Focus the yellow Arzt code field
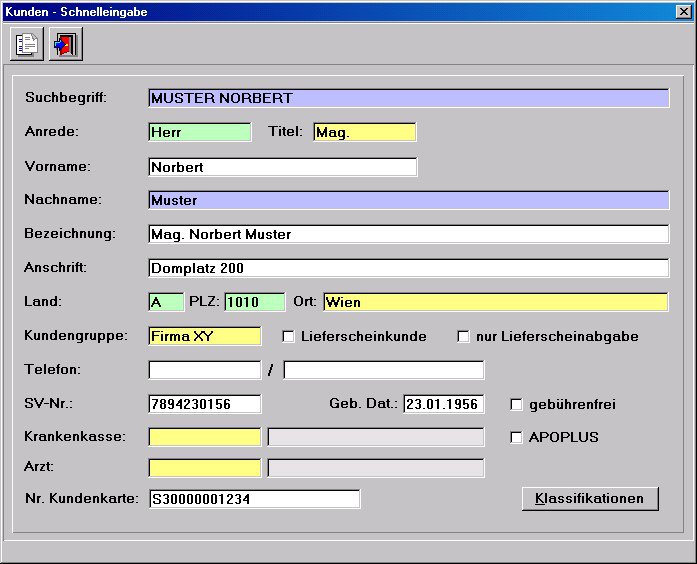The image size is (697, 564). point(204,468)
